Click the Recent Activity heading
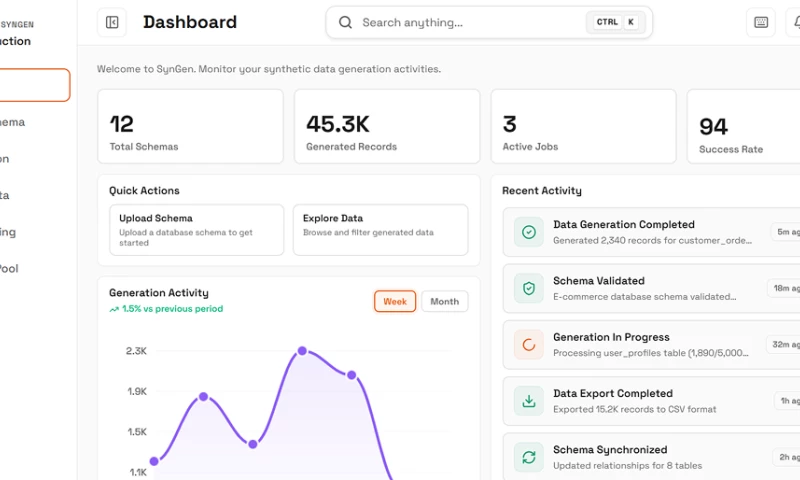The height and width of the screenshot is (480, 800). tap(542, 191)
